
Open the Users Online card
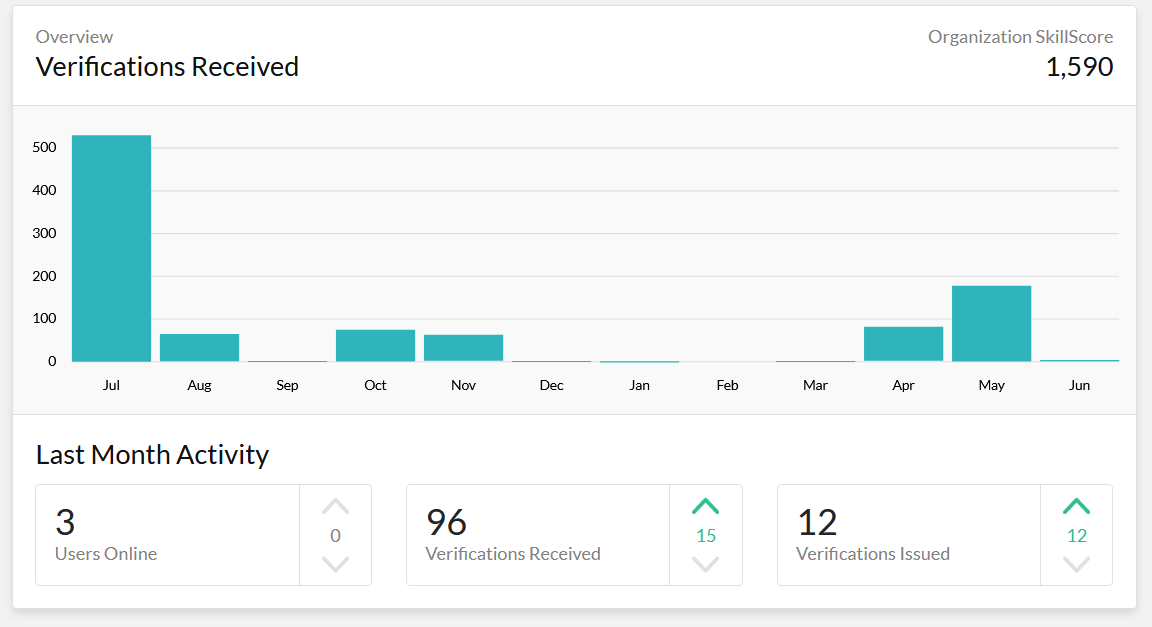(x=167, y=535)
